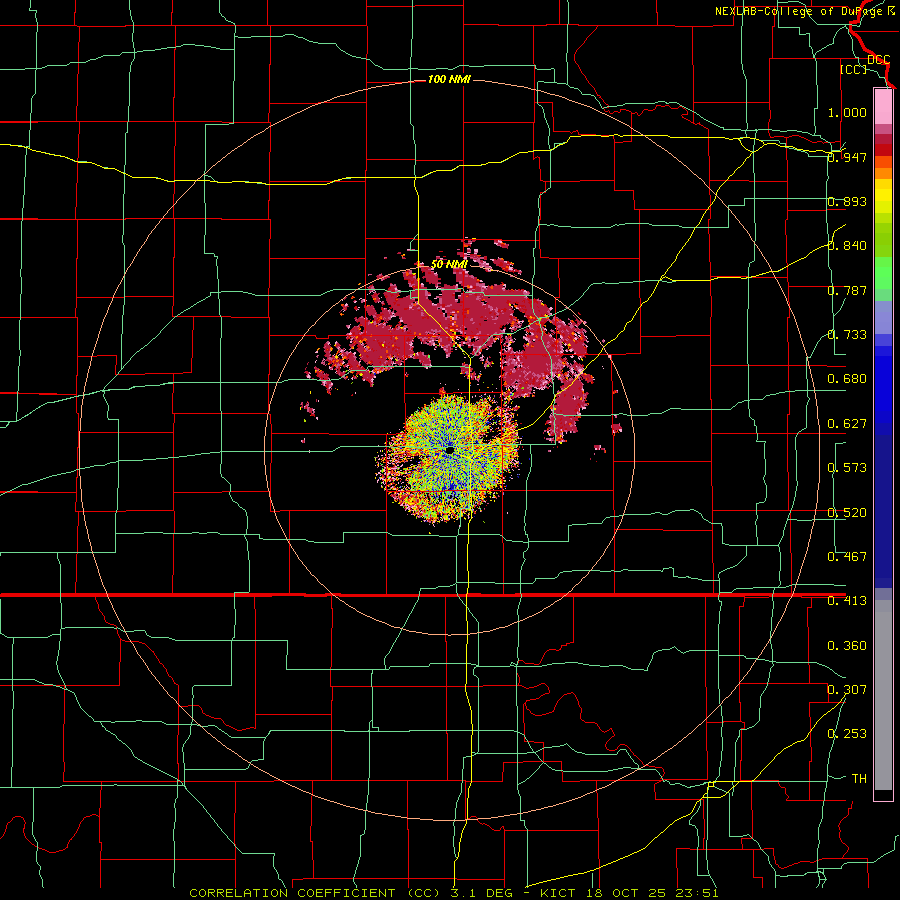900x900 pixels.
Task: Click the [CC] legend unit label
Action: [x=853, y=69]
